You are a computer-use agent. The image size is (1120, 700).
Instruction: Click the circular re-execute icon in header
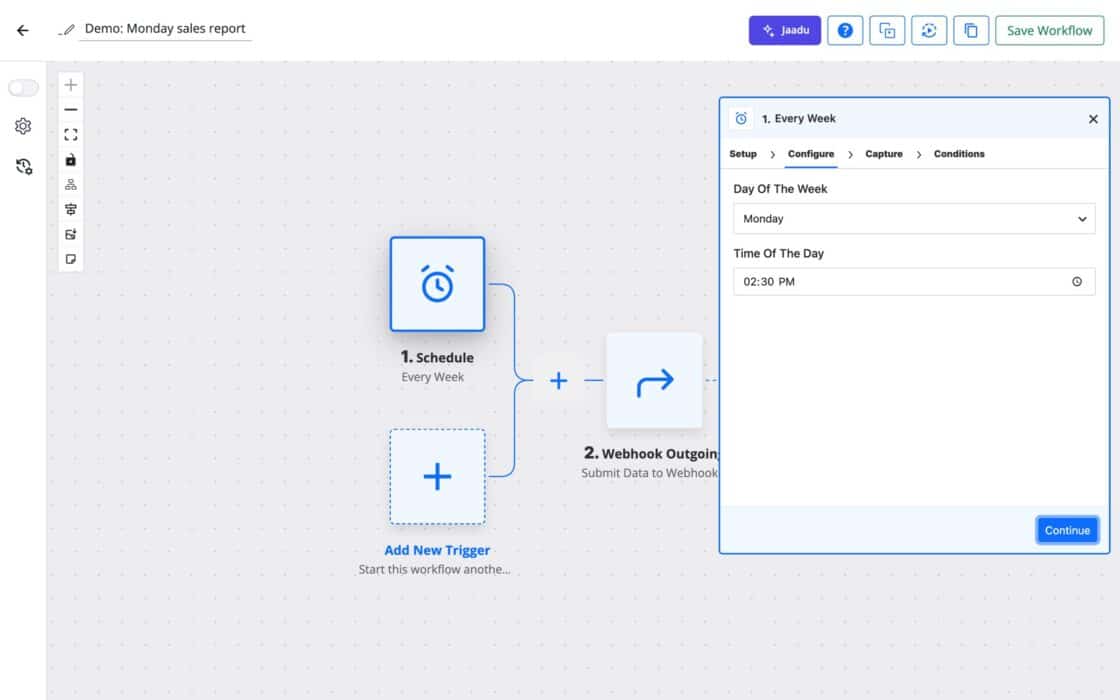[x=929, y=30]
